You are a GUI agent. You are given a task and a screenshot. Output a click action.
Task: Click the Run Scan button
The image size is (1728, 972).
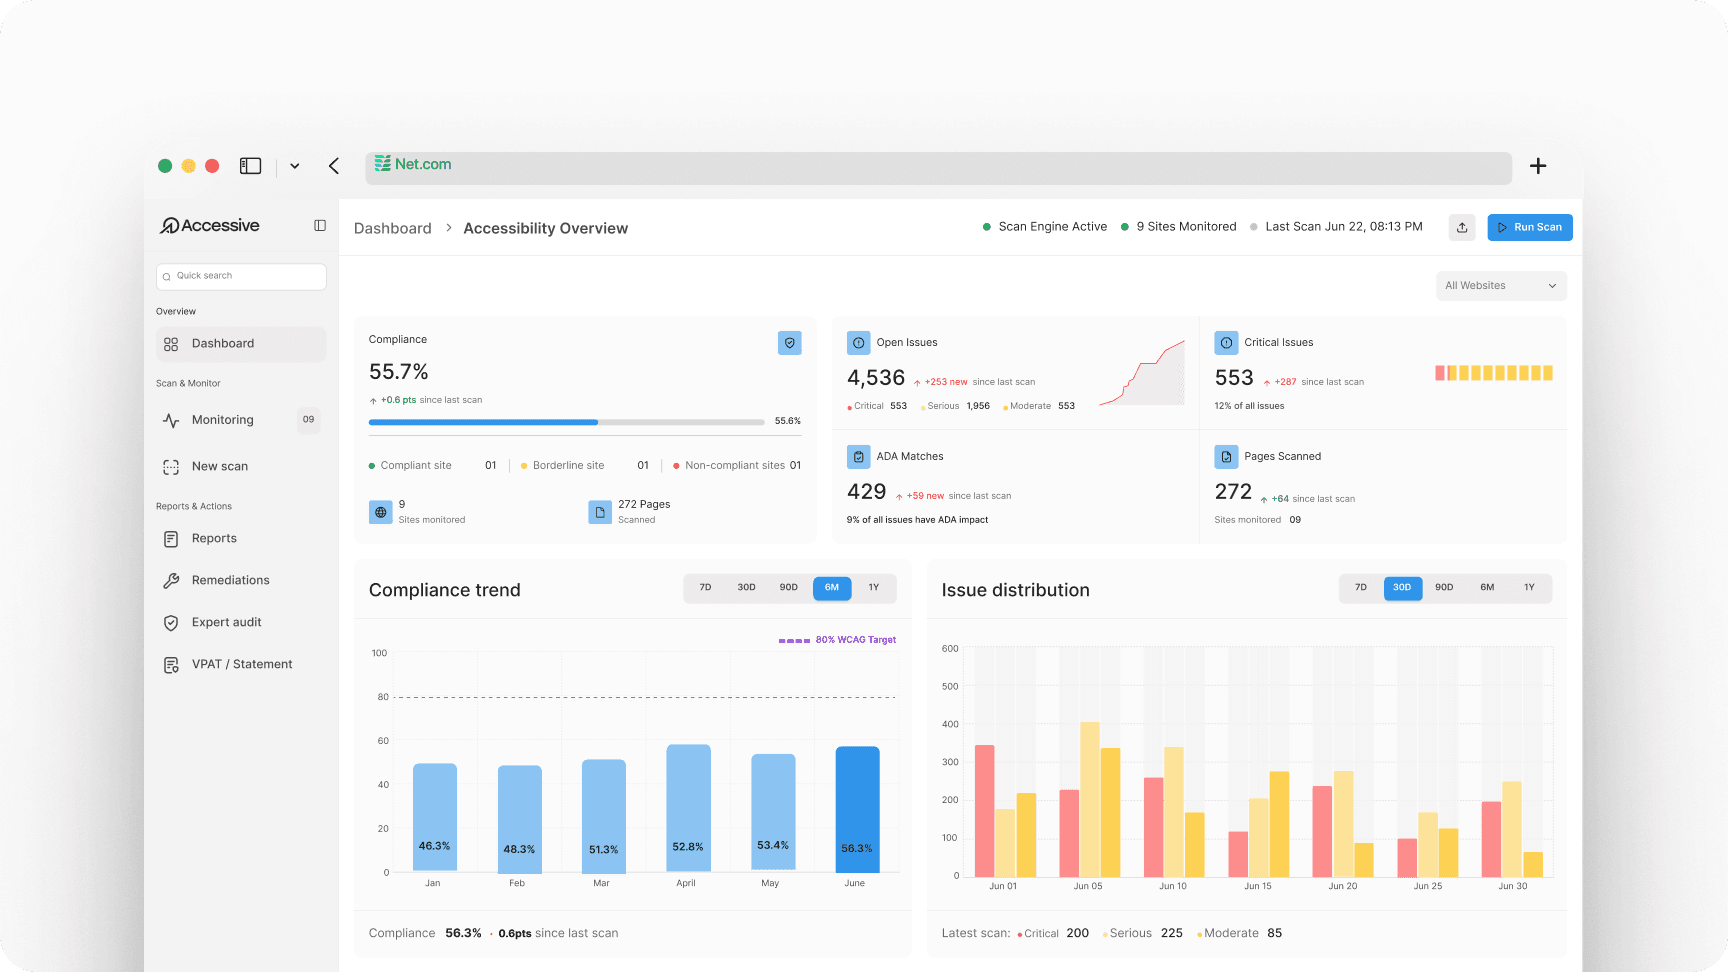[1530, 227]
